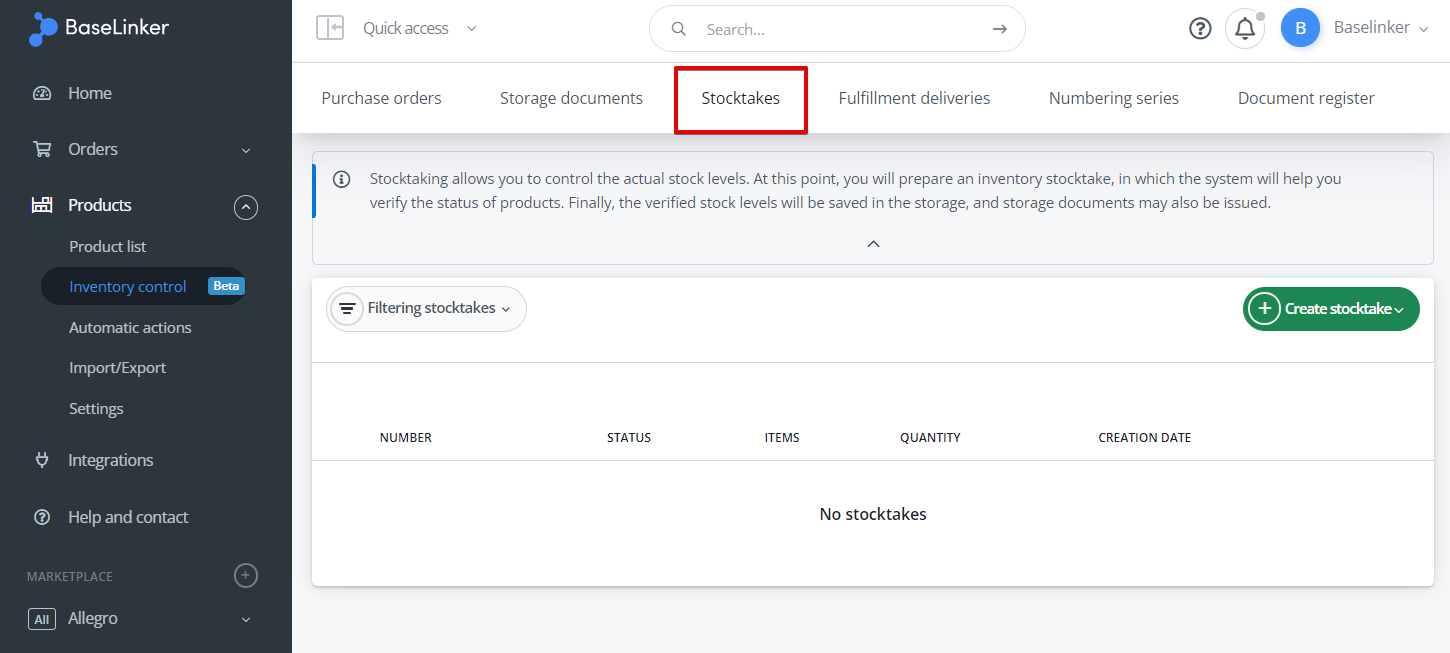Click the plus icon in Create stocktake
Image resolution: width=1450 pixels, height=653 pixels.
point(1264,309)
